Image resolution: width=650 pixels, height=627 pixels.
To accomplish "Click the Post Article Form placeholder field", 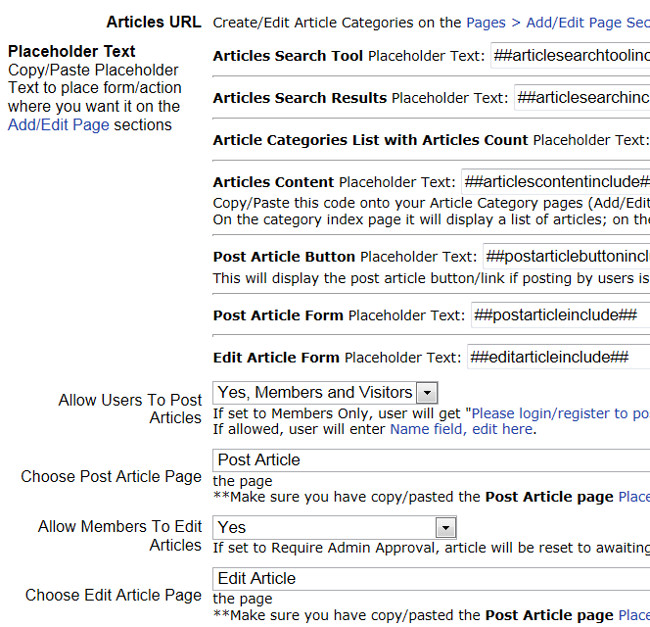I will point(560,315).
